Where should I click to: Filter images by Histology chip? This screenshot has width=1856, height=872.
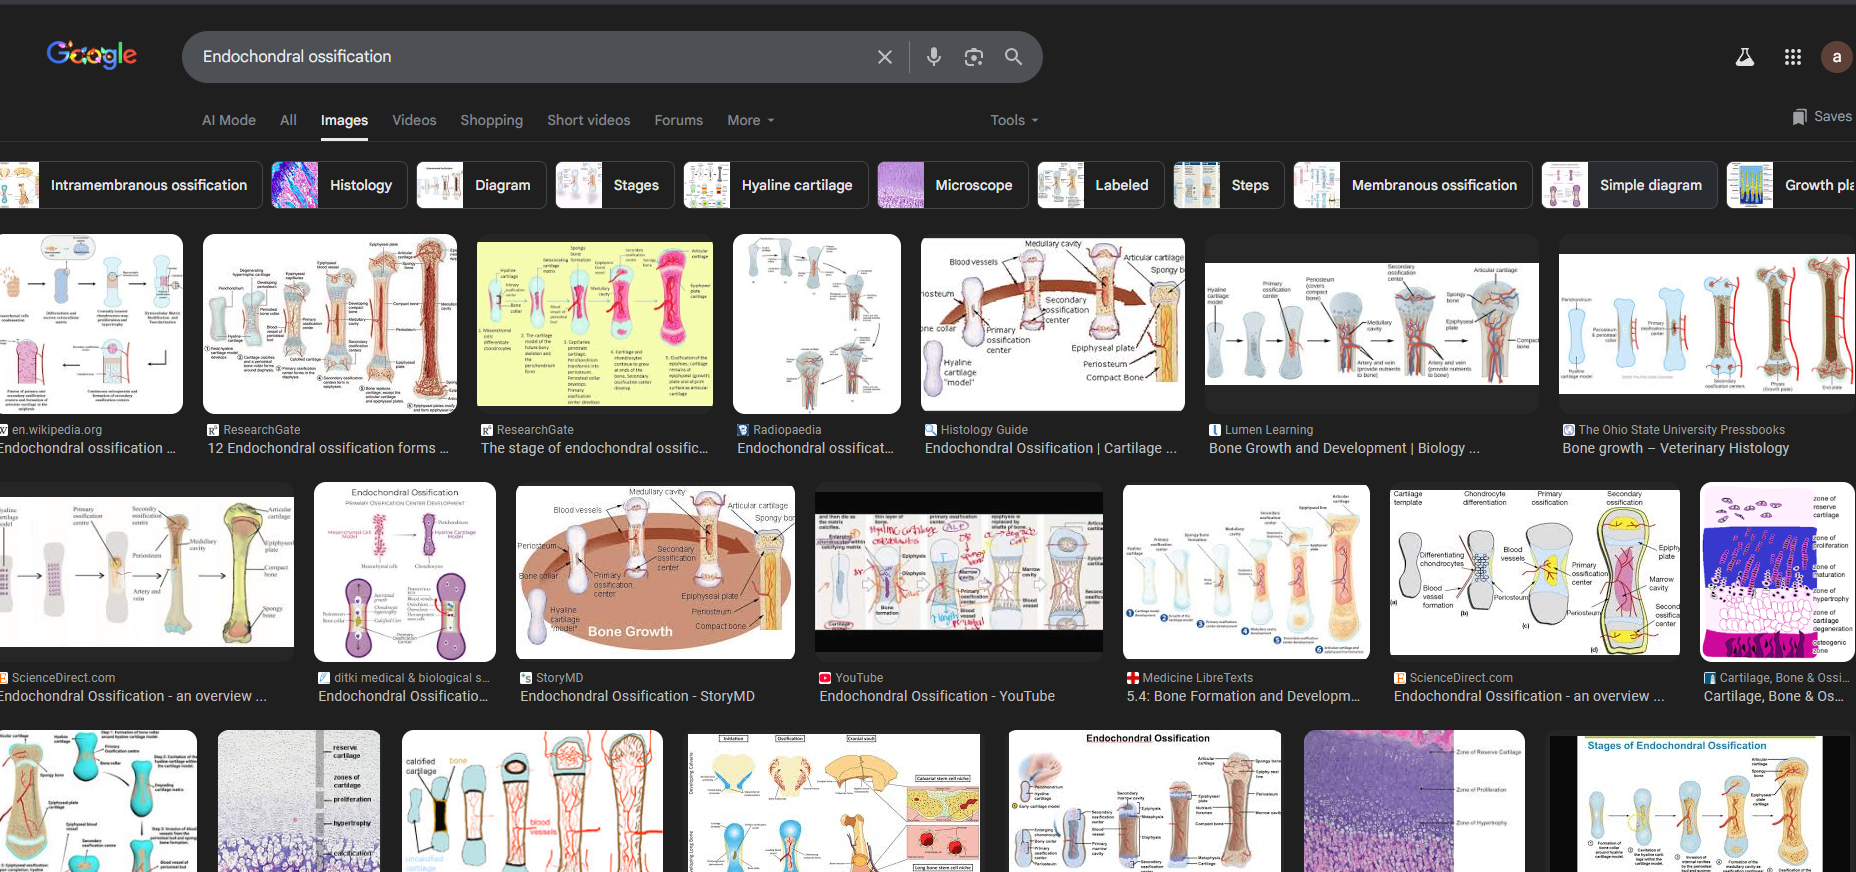(x=340, y=185)
